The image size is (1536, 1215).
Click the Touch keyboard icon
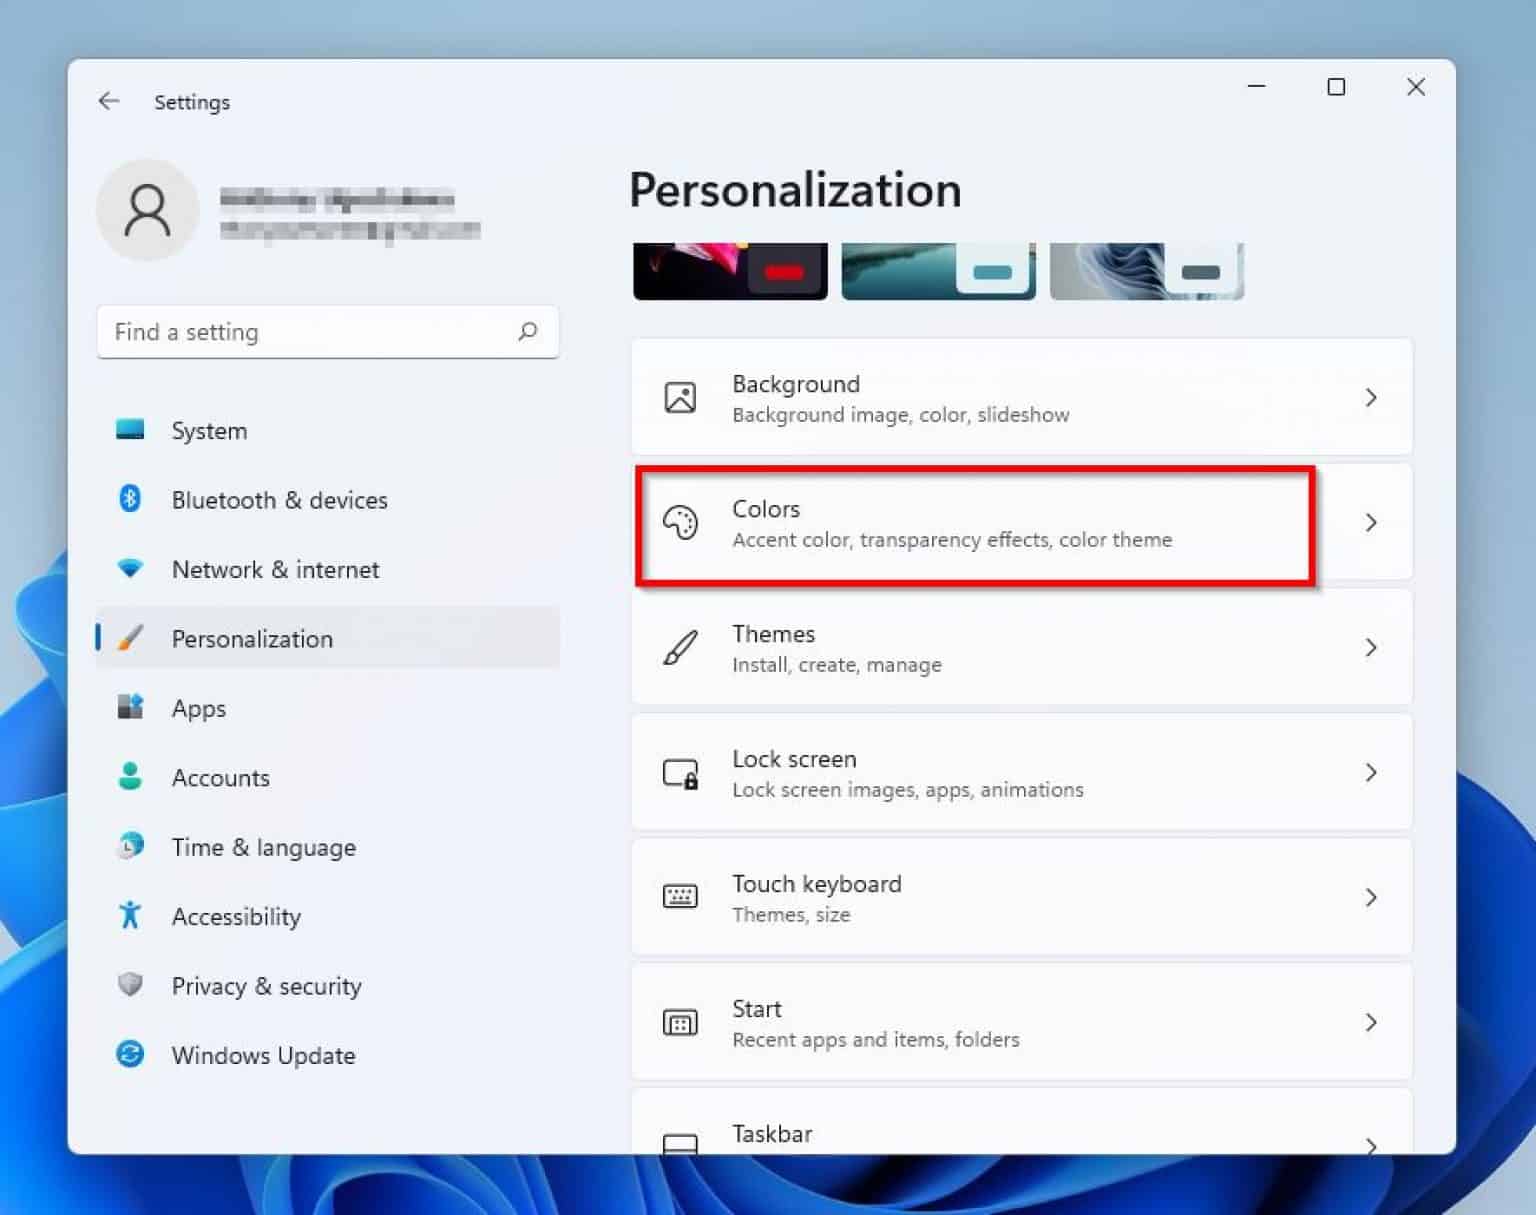(x=681, y=896)
